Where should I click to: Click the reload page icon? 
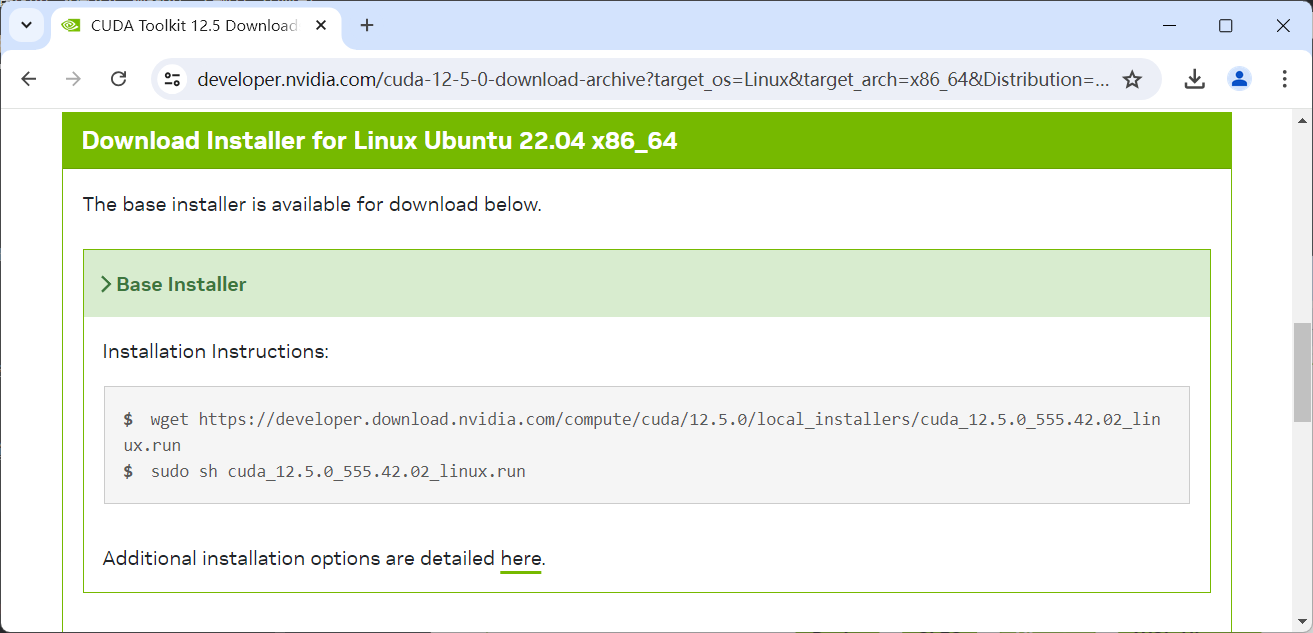tap(118, 78)
